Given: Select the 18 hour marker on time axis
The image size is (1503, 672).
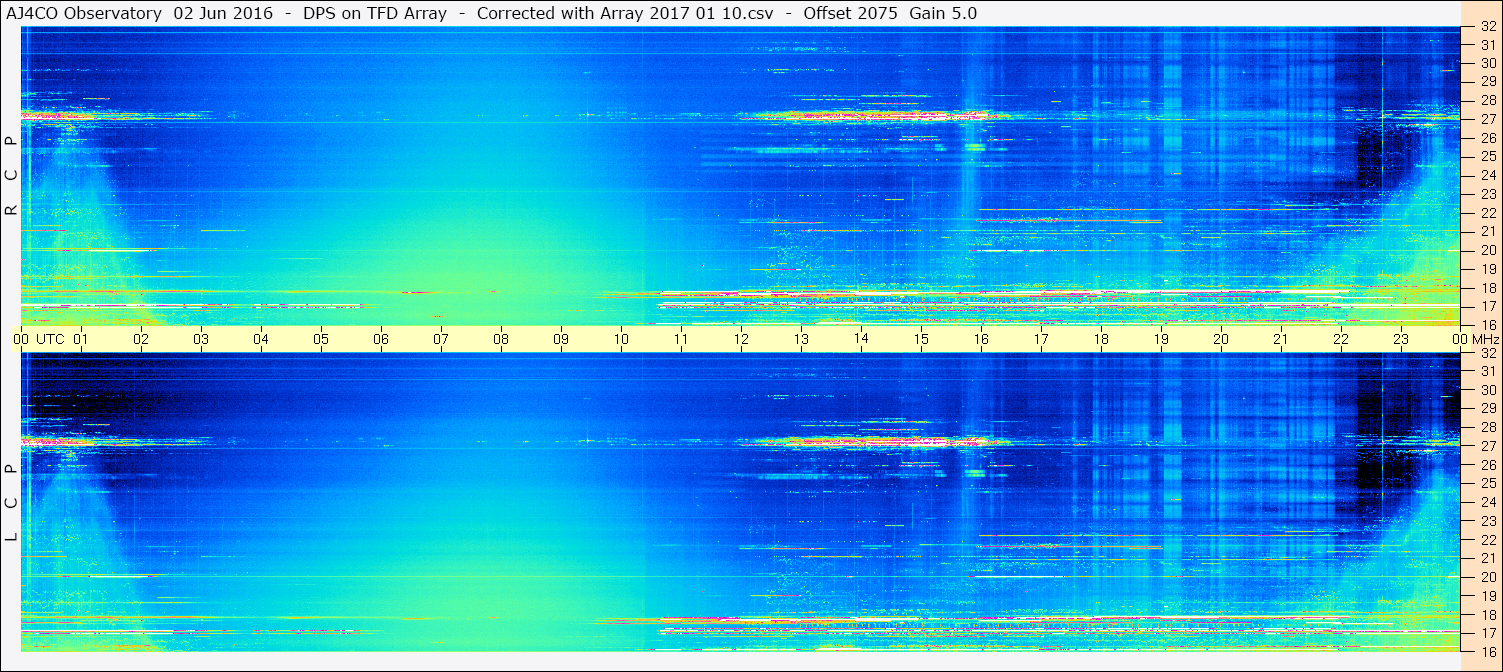Looking at the screenshot, I should pos(1101,339).
